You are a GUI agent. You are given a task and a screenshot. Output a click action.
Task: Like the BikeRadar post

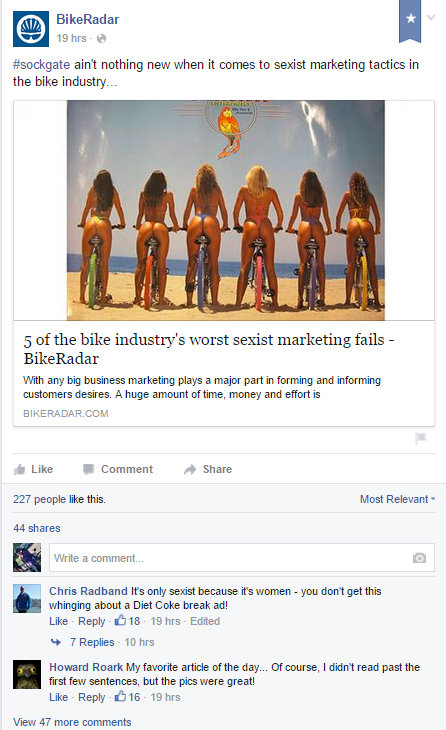[x=34, y=469]
